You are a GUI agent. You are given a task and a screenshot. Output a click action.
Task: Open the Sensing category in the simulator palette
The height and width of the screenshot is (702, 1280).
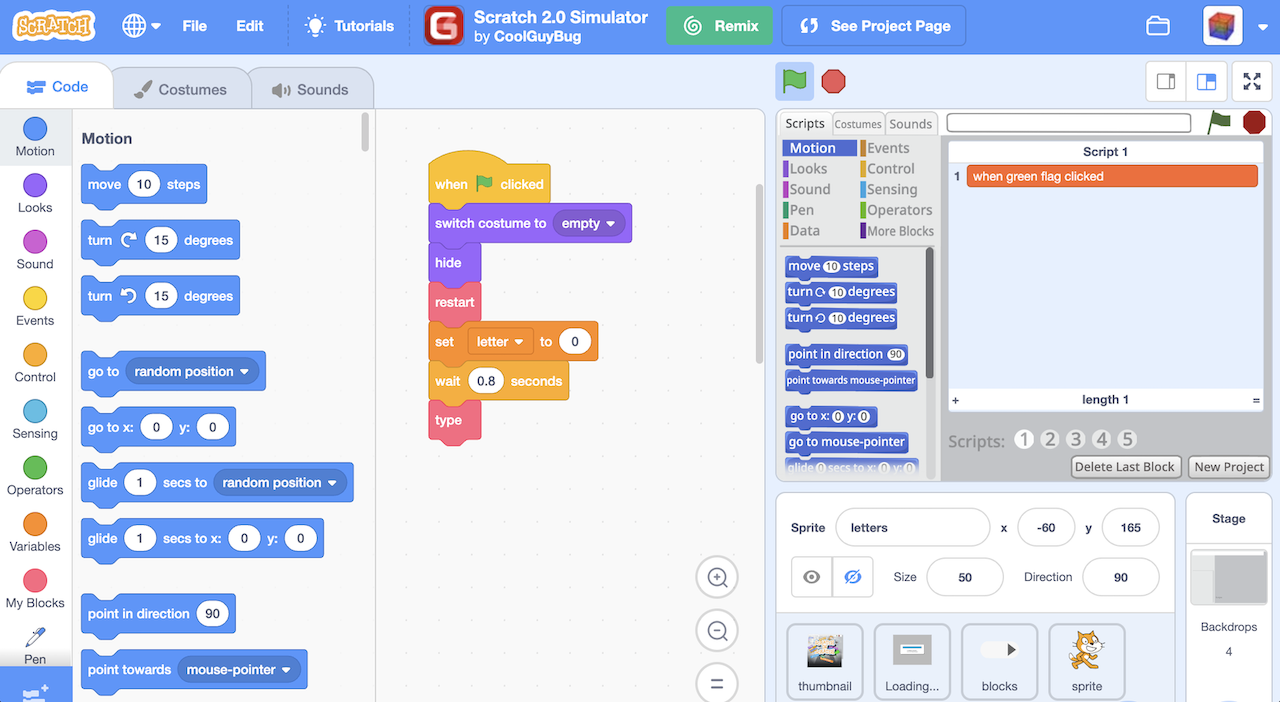(x=893, y=189)
